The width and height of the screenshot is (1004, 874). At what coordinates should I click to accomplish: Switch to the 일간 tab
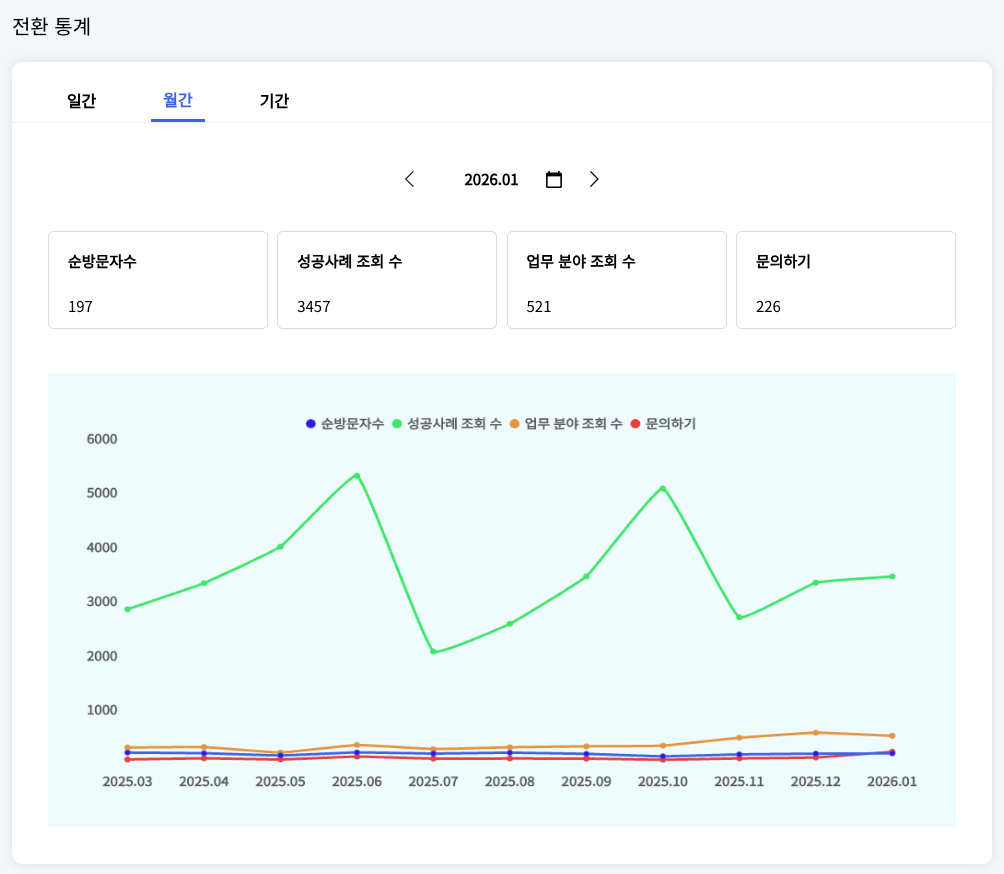click(81, 101)
